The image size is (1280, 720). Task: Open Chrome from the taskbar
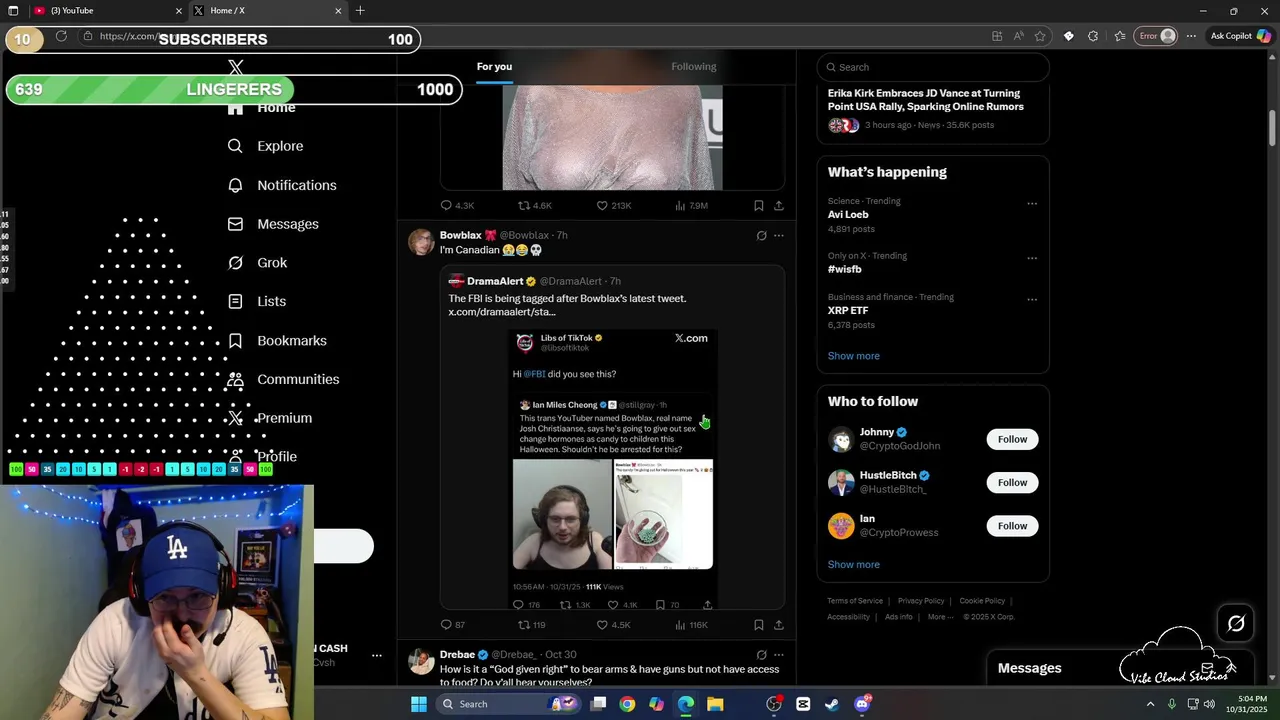627,704
